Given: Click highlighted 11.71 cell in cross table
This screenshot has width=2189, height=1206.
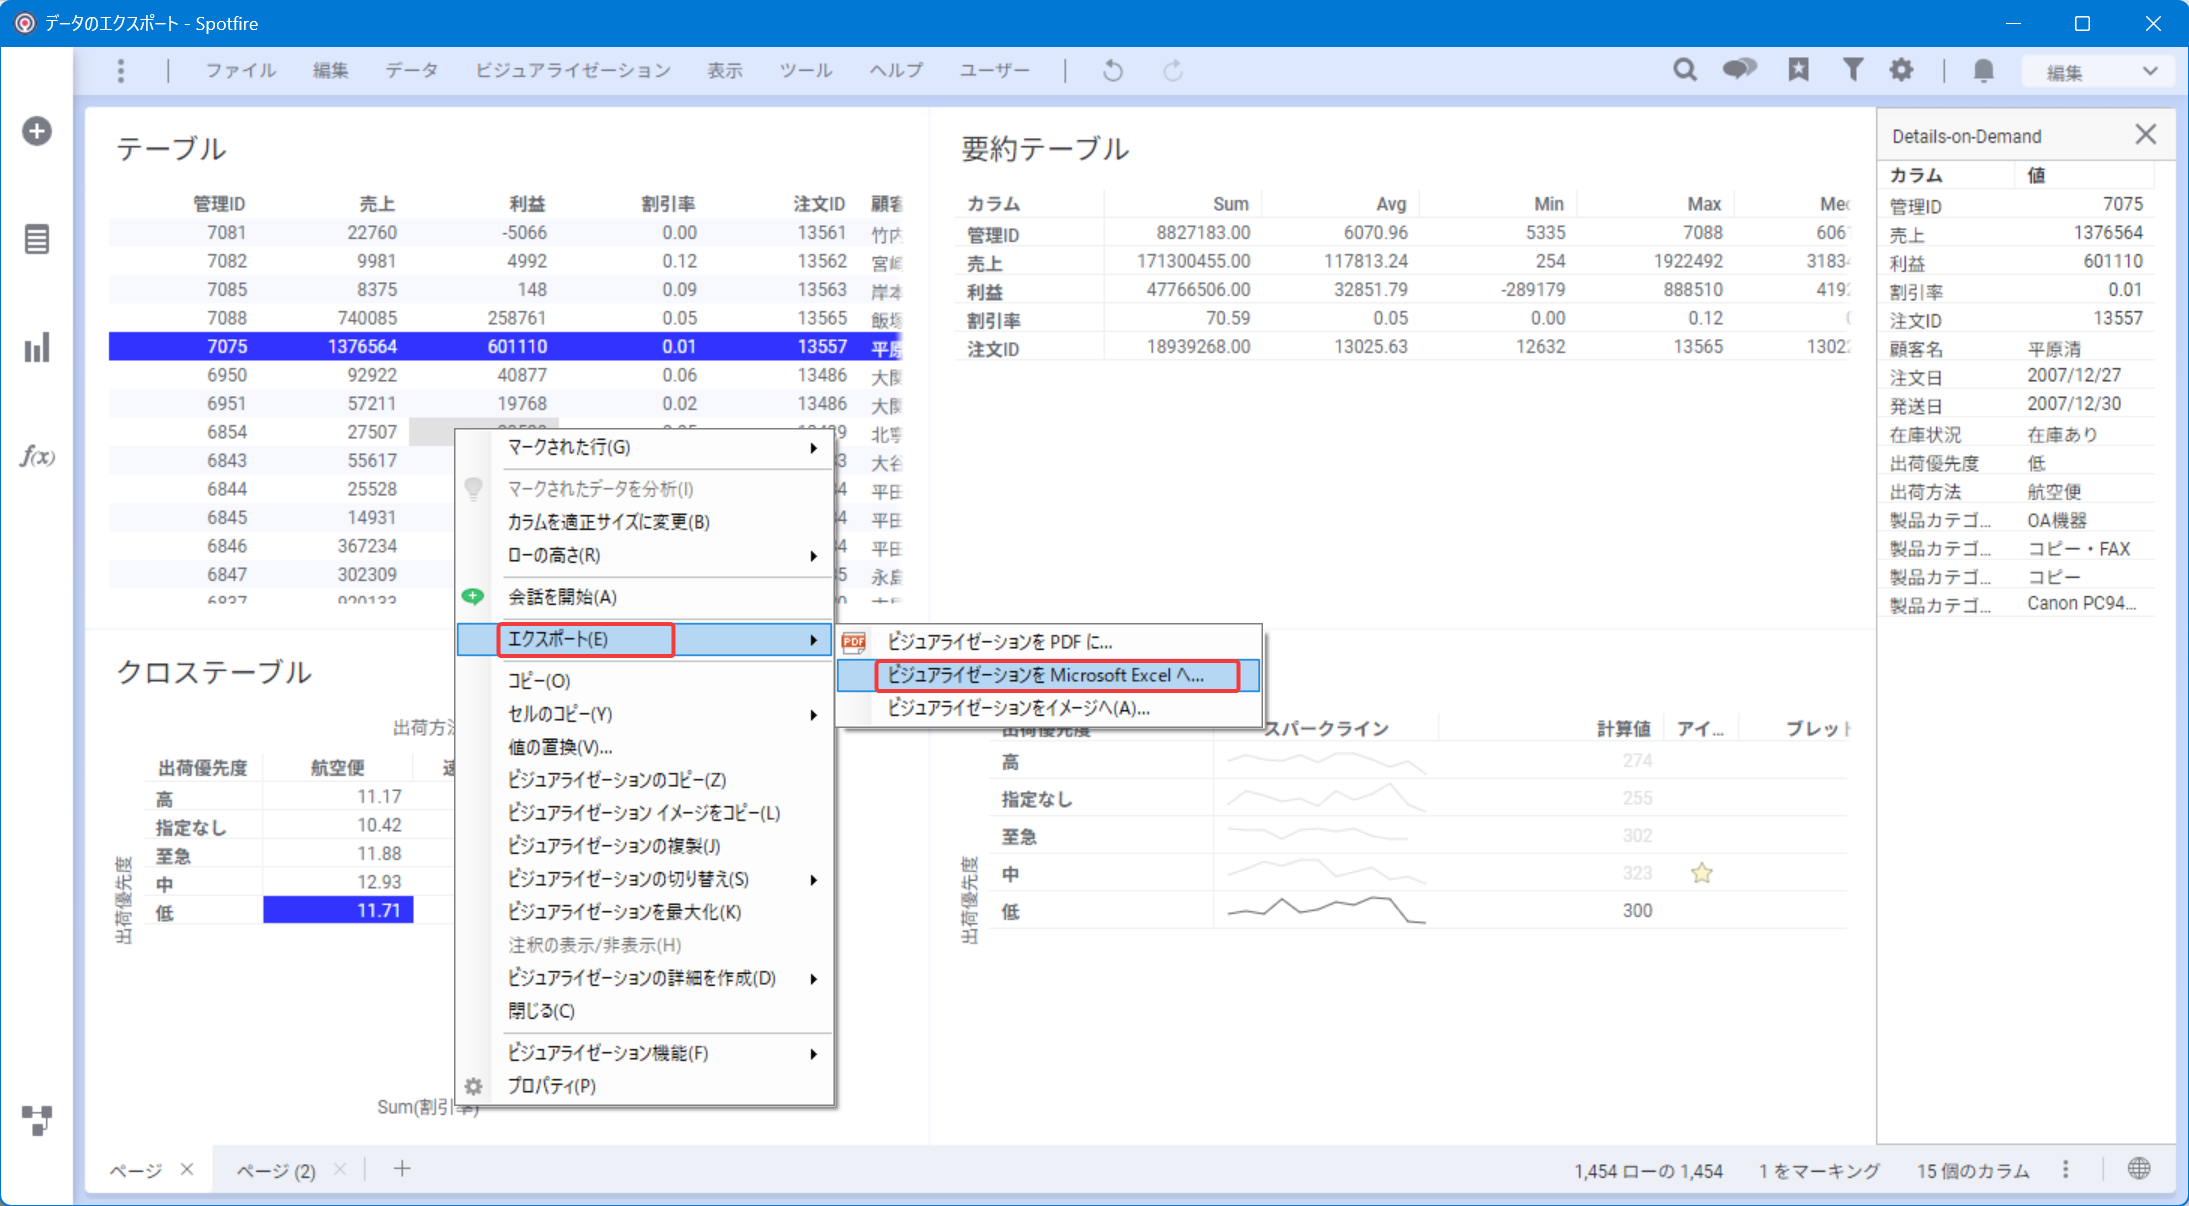Looking at the screenshot, I should click(x=338, y=910).
